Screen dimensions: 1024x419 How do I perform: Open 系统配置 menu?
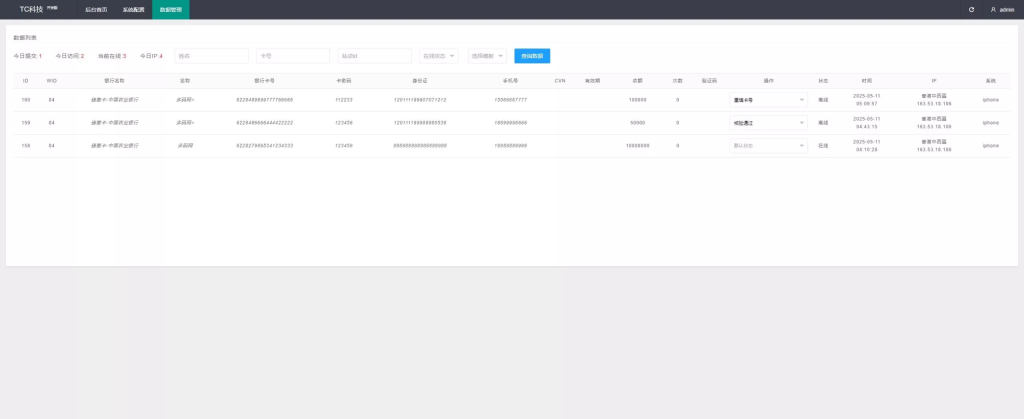pos(133,10)
